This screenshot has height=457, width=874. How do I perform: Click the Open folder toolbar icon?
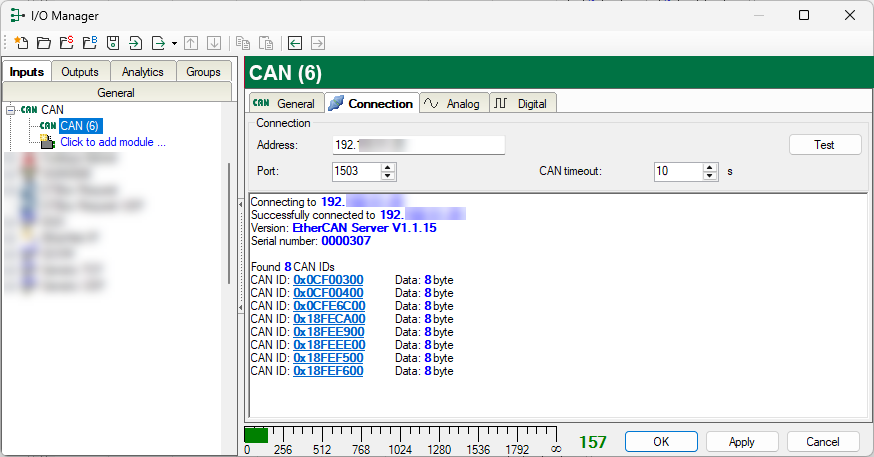[44, 43]
